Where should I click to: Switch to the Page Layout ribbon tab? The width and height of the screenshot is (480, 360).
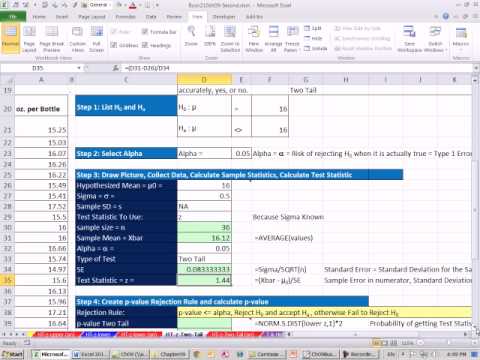92,17
